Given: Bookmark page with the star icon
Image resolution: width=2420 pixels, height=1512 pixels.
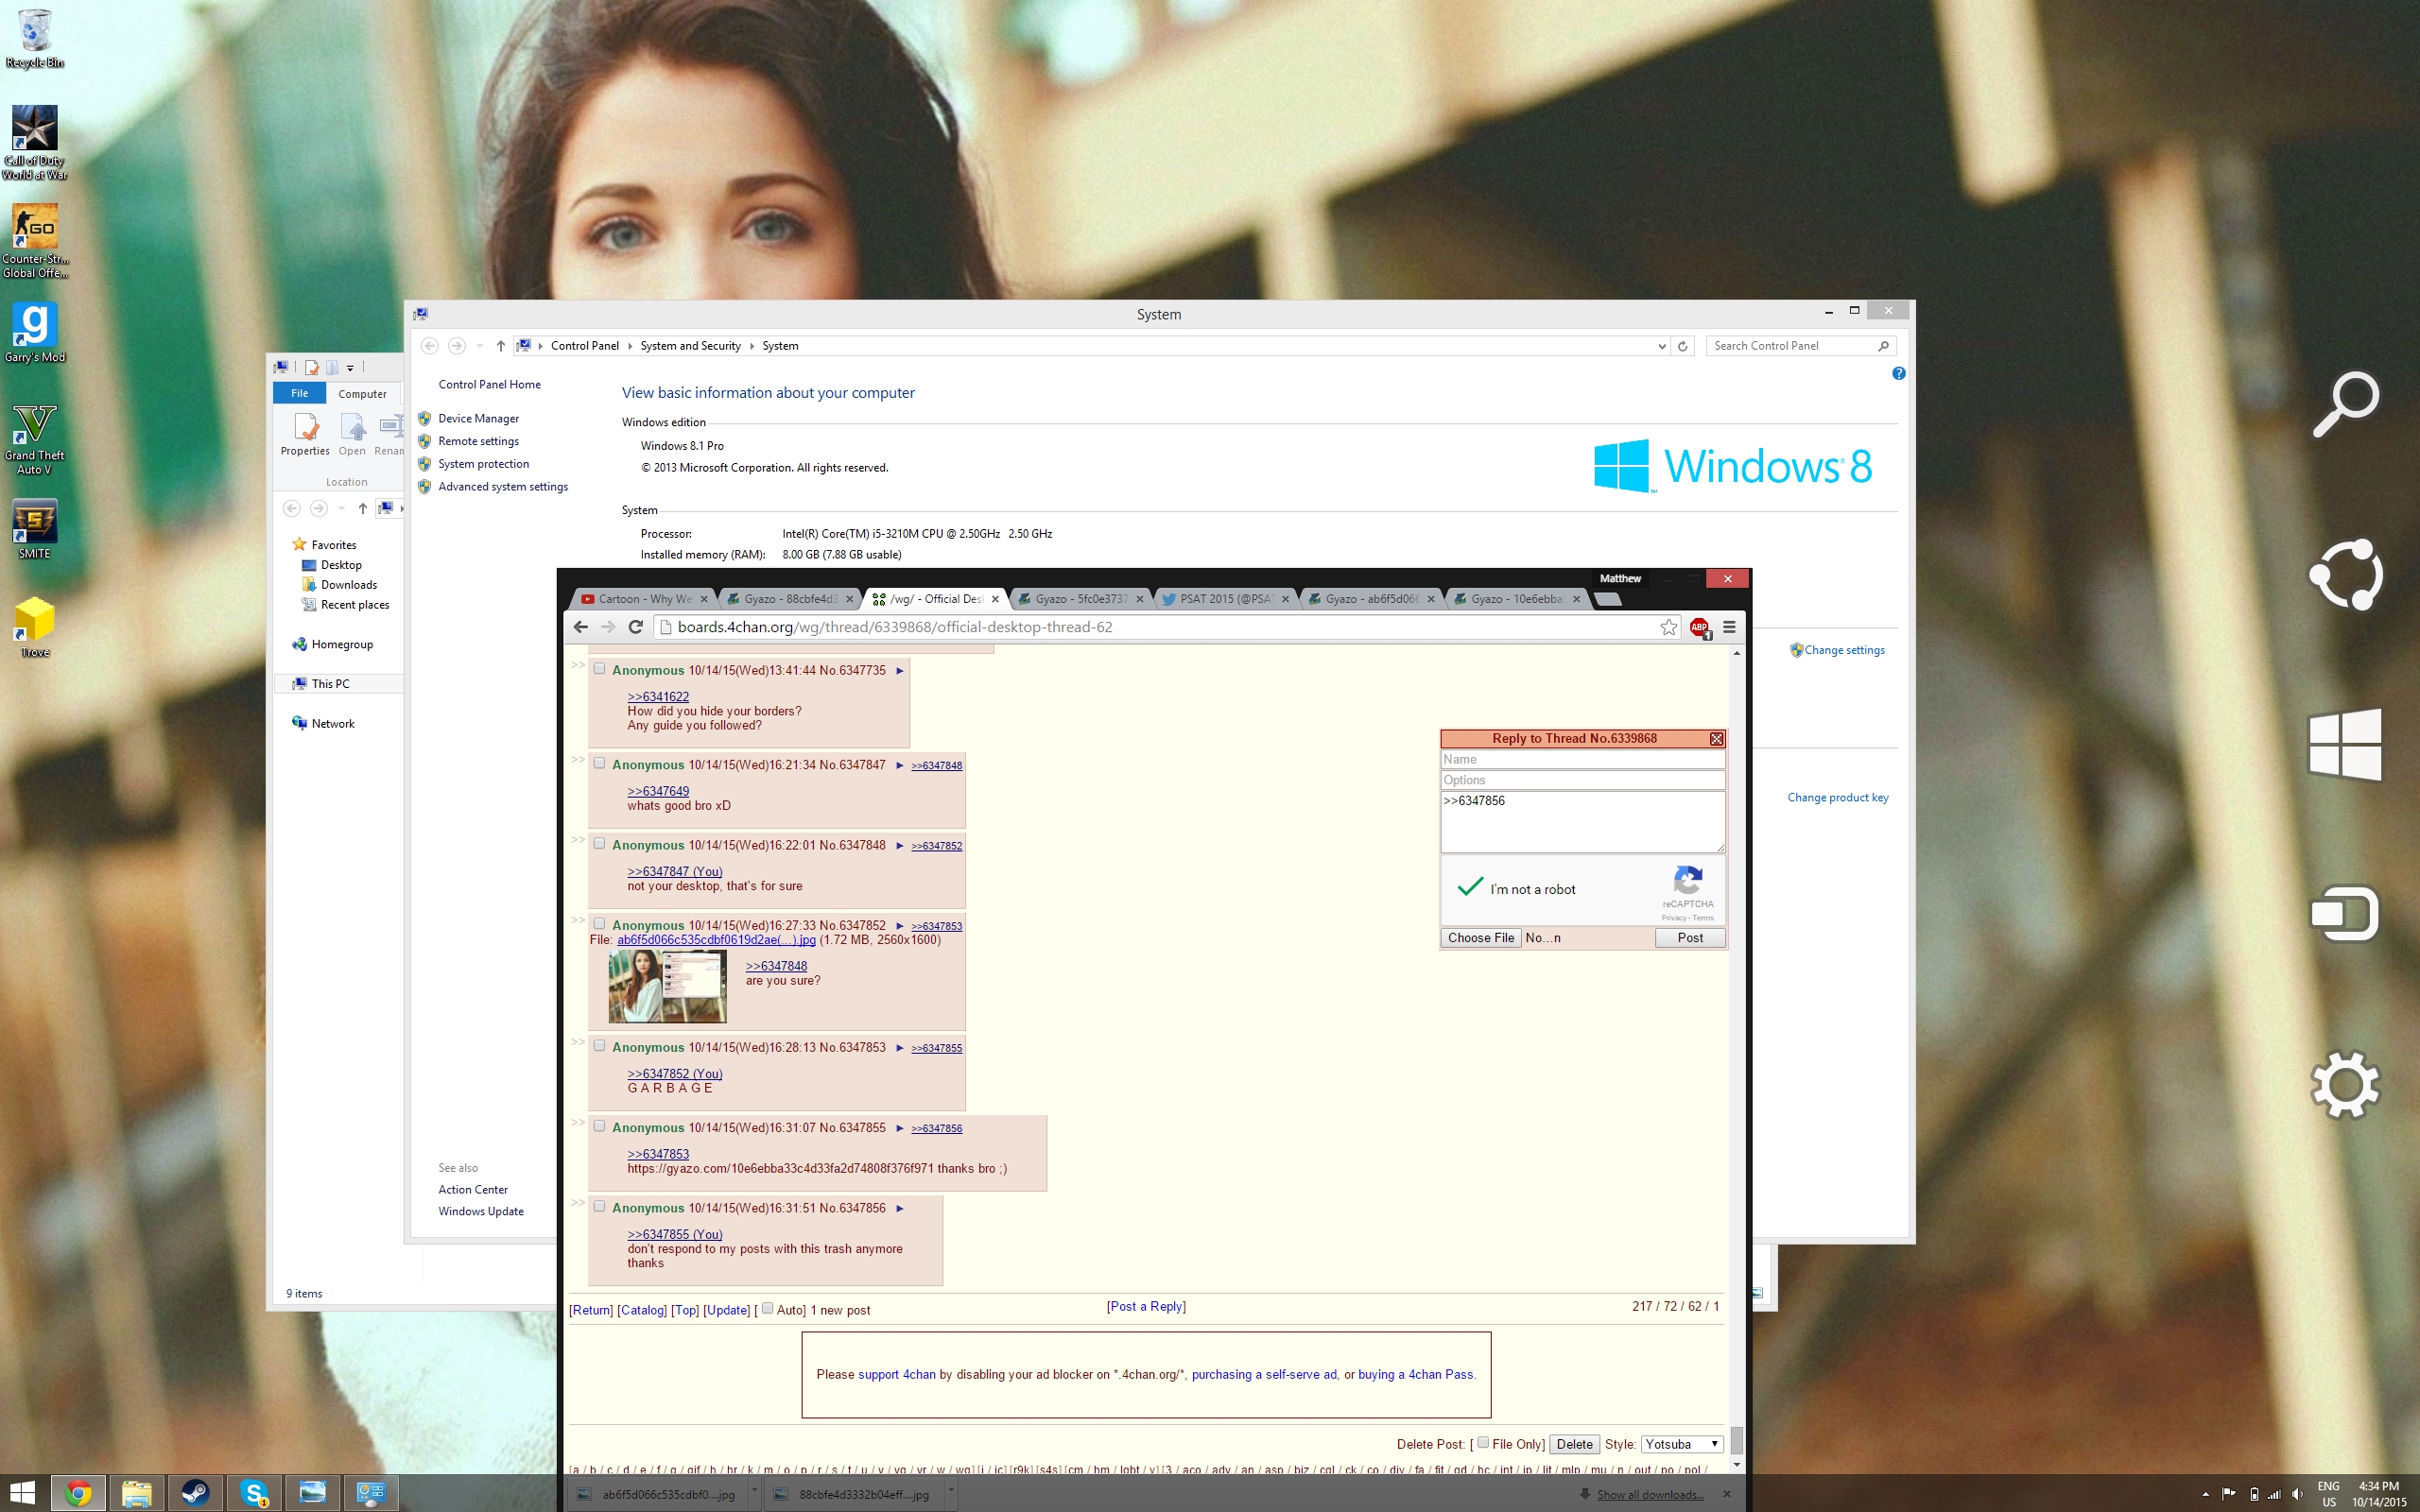Looking at the screenshot, I should pyautogui.click(x=1668, y=627).
